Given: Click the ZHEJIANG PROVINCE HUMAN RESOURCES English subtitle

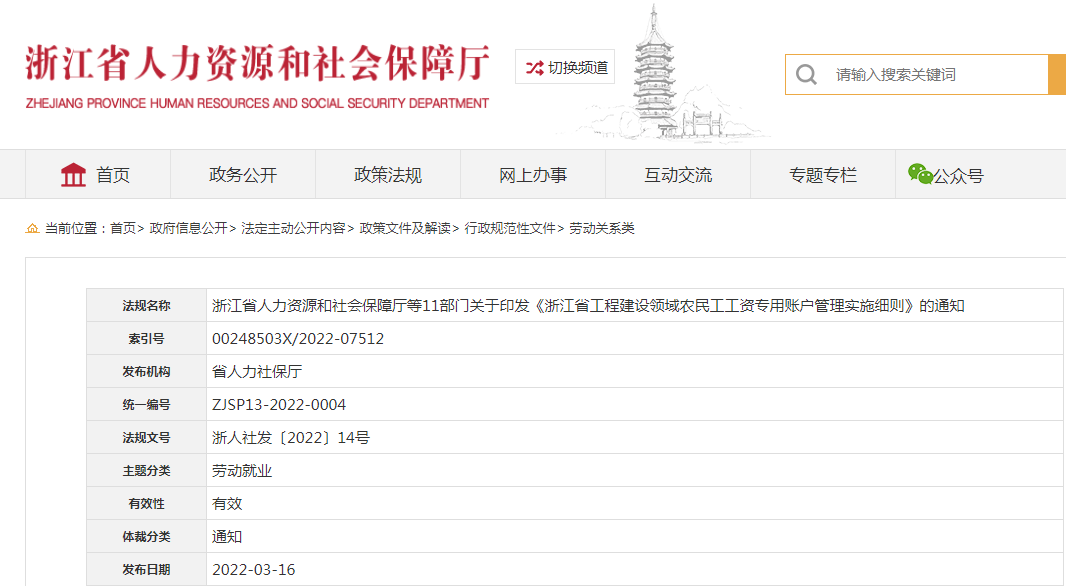Looking at the screenshot, I should (257, 103).
